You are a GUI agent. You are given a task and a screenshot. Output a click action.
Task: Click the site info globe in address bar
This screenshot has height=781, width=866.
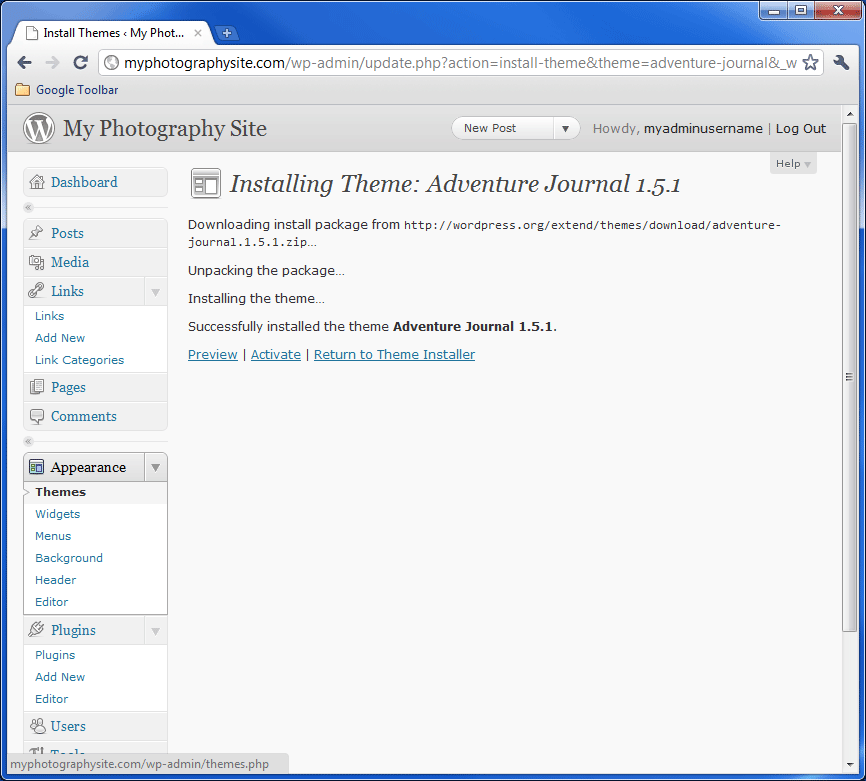[x=112, y=62]
